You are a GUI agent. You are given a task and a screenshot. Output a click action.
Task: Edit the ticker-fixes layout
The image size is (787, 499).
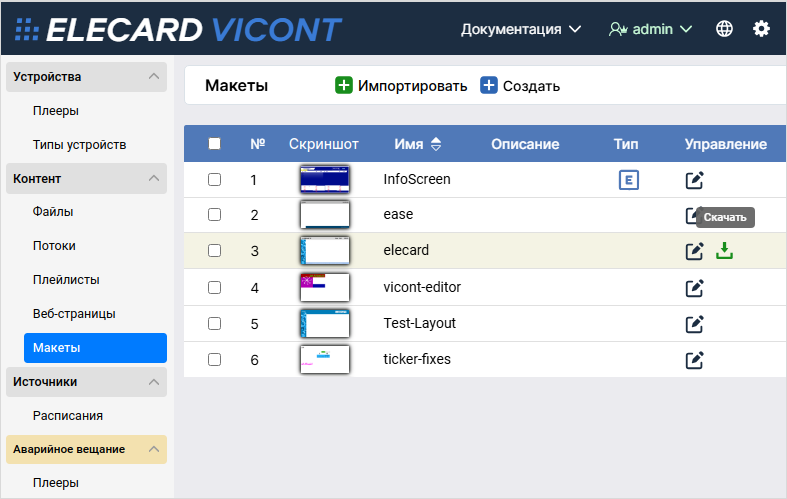click(x=695, y=360)
